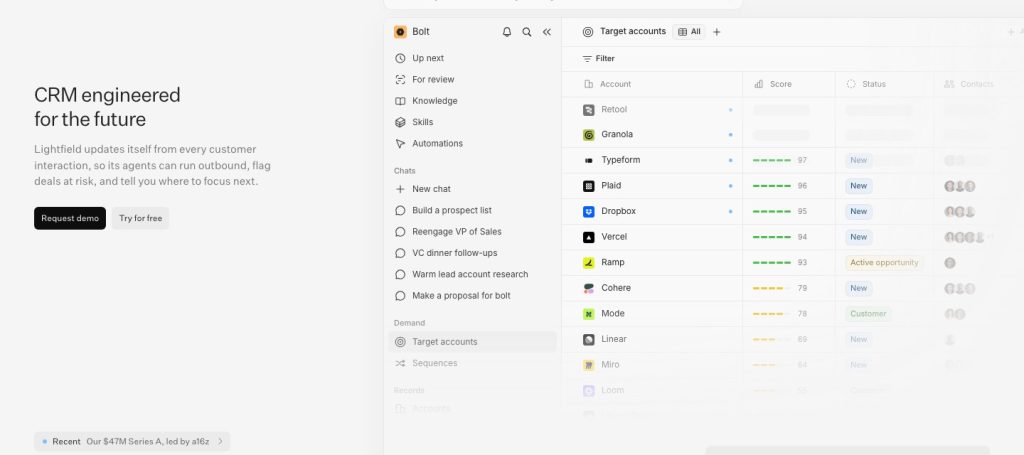Click the Mode account logo
The image size is (1024, 455).
[588, 314]
